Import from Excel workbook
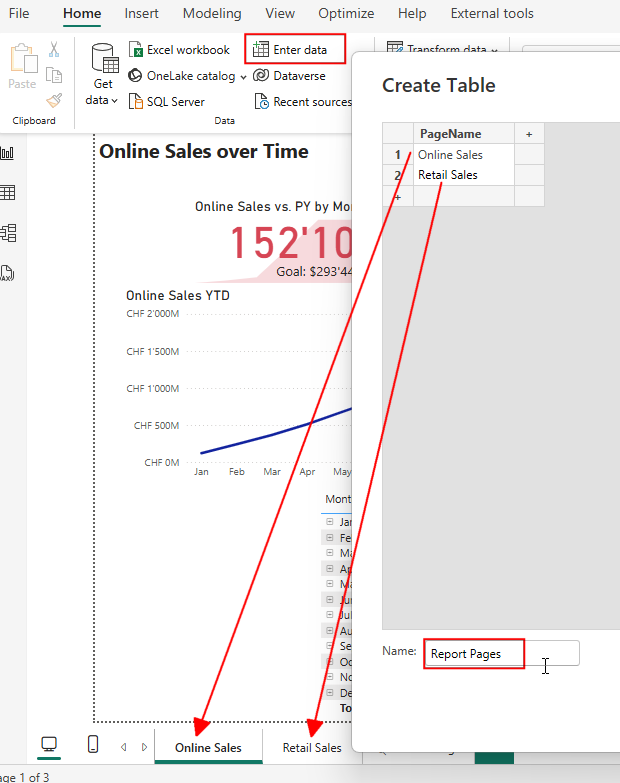The height and width of the screenshot is (783, 620). (179, 50)
